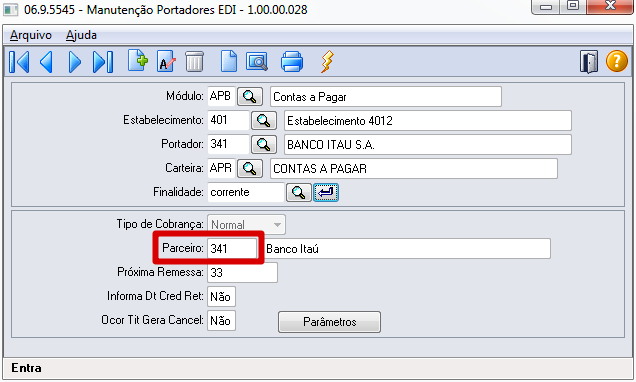Open the Ajuda menu
Image resolution: width=636 pixels, height=382 pixels.
81,35
